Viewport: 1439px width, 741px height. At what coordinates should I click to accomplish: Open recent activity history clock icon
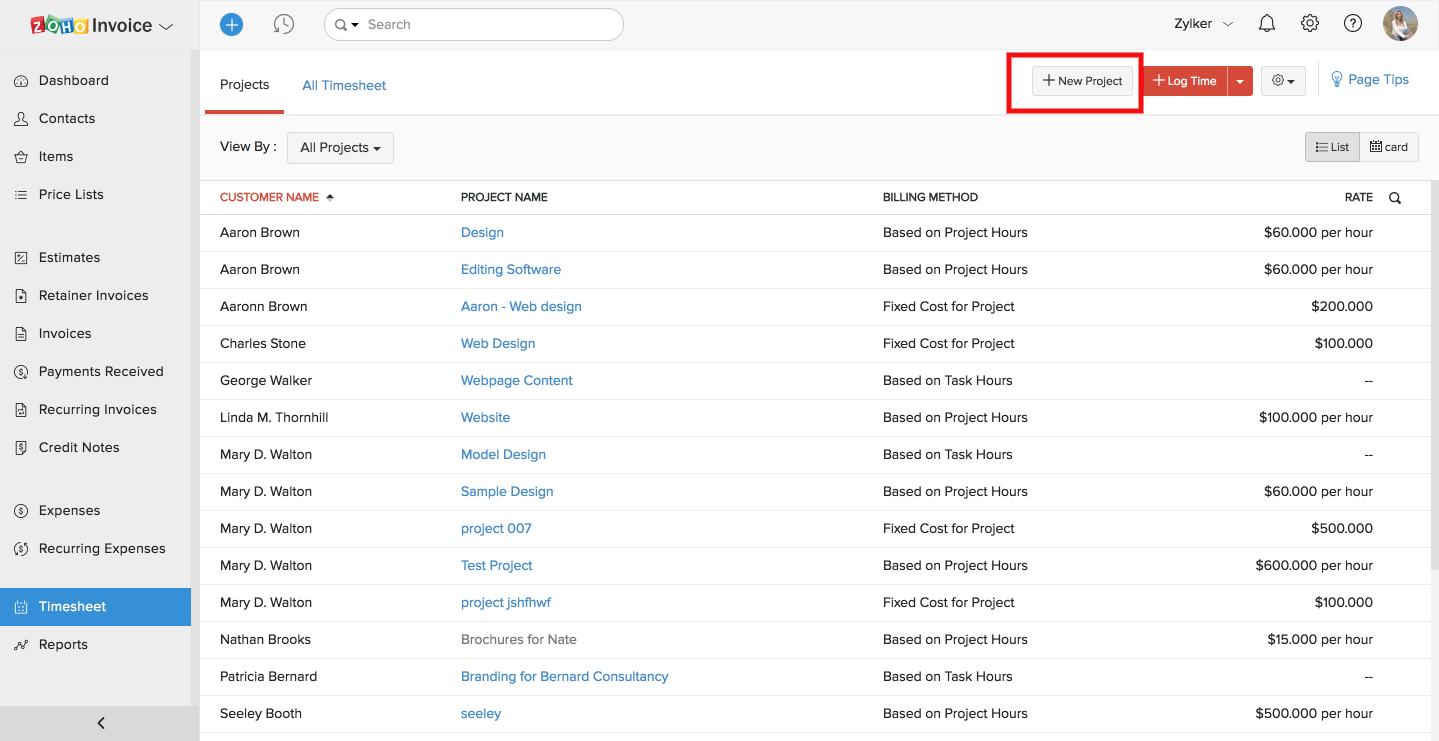pos(284,24)
